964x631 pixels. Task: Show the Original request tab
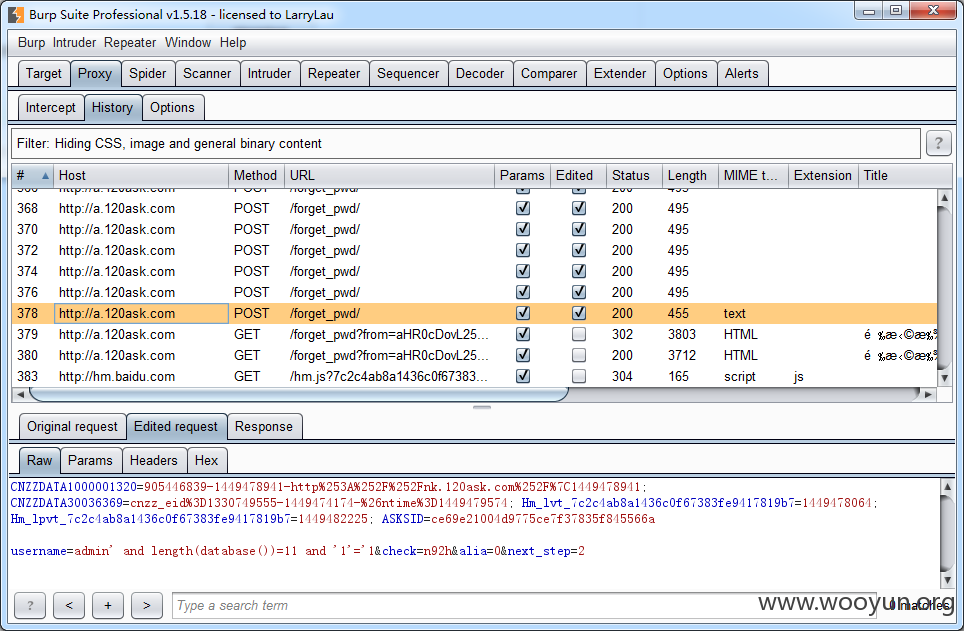pos(72,427)
